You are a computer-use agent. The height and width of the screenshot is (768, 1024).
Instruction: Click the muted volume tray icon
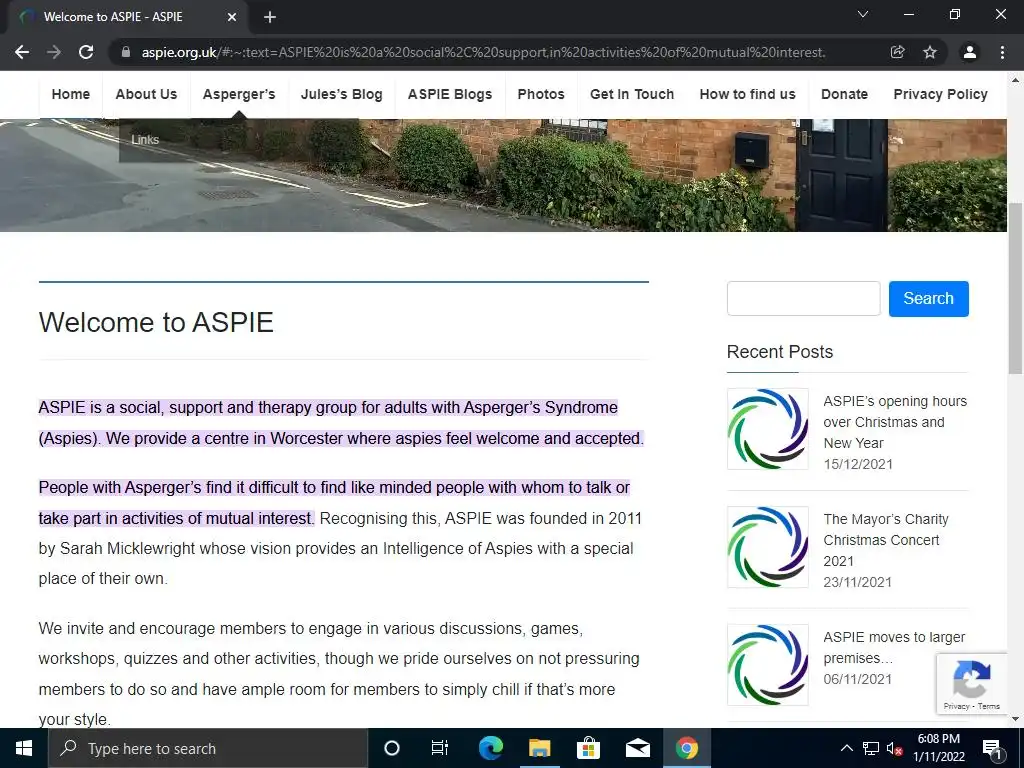click(894, 749)
